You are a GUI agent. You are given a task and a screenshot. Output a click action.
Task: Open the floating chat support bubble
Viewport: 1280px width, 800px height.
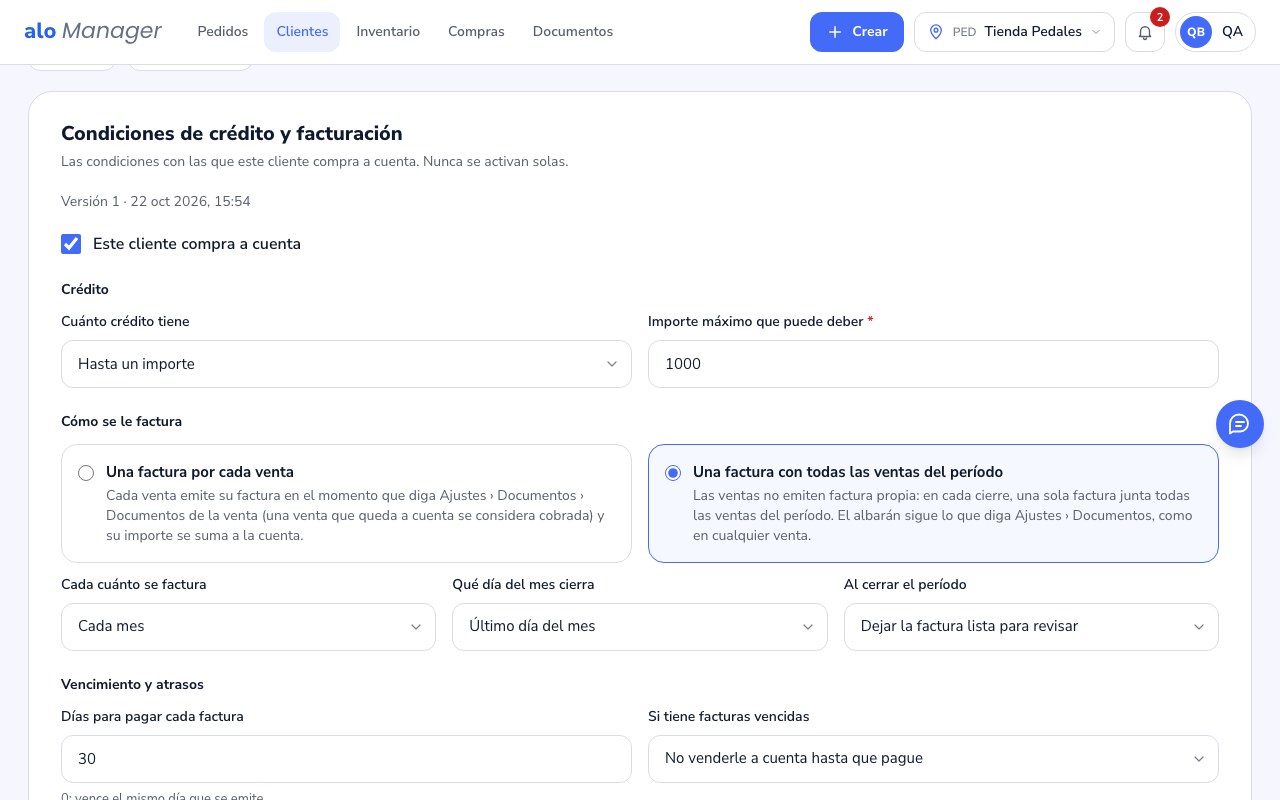tap(1240, 424)
